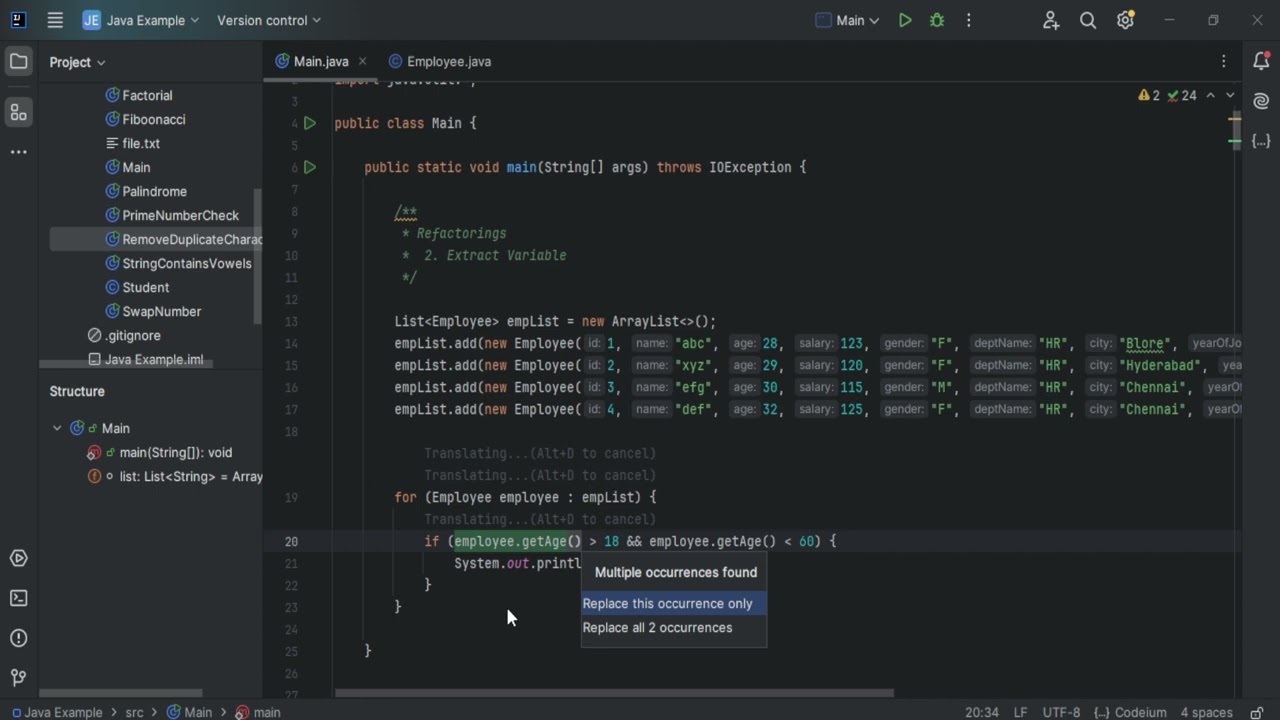Click main method breadcrumb

tap(258, 712)
